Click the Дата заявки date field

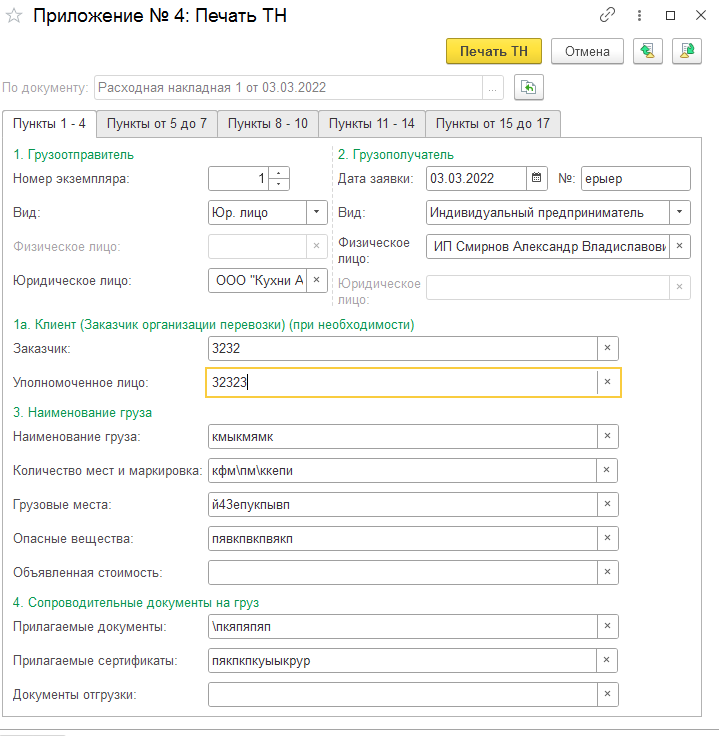[x=476, y=178]
